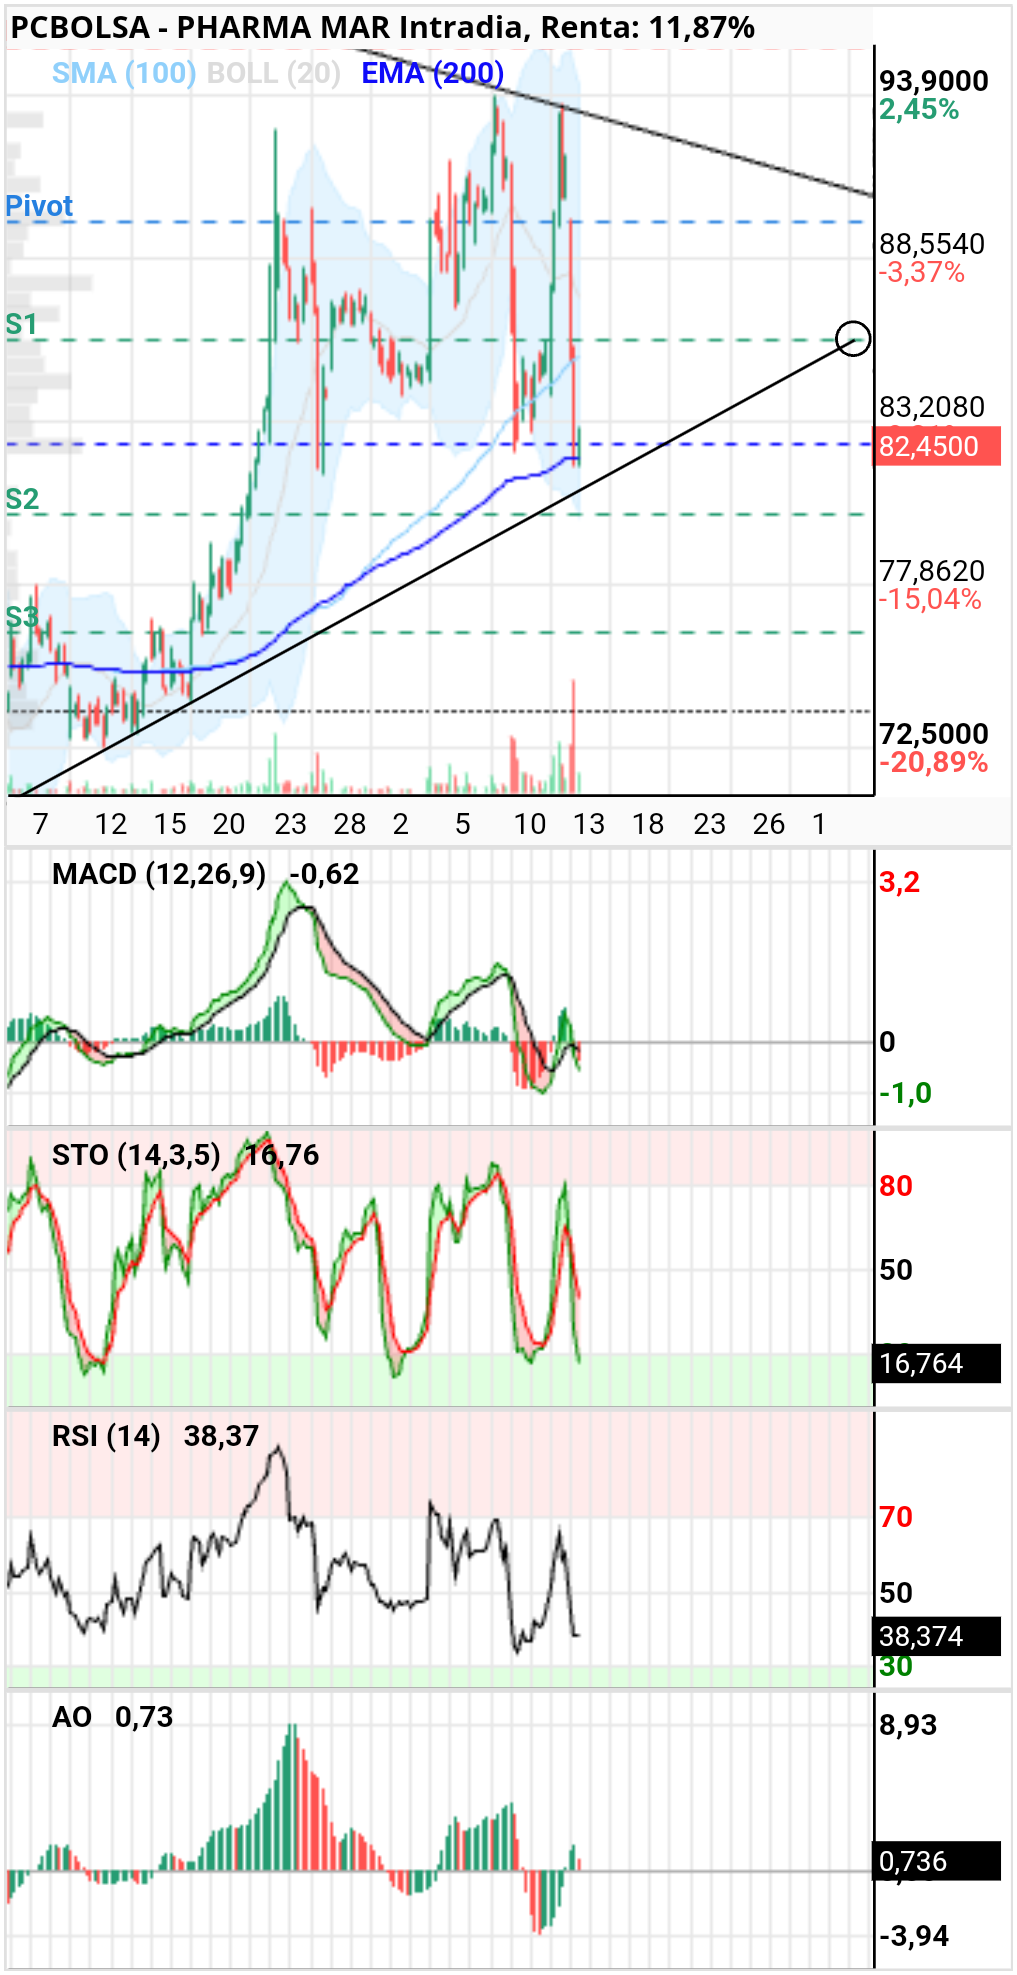
Task: Click date 15 on the time axis
Action: [170, 824]
